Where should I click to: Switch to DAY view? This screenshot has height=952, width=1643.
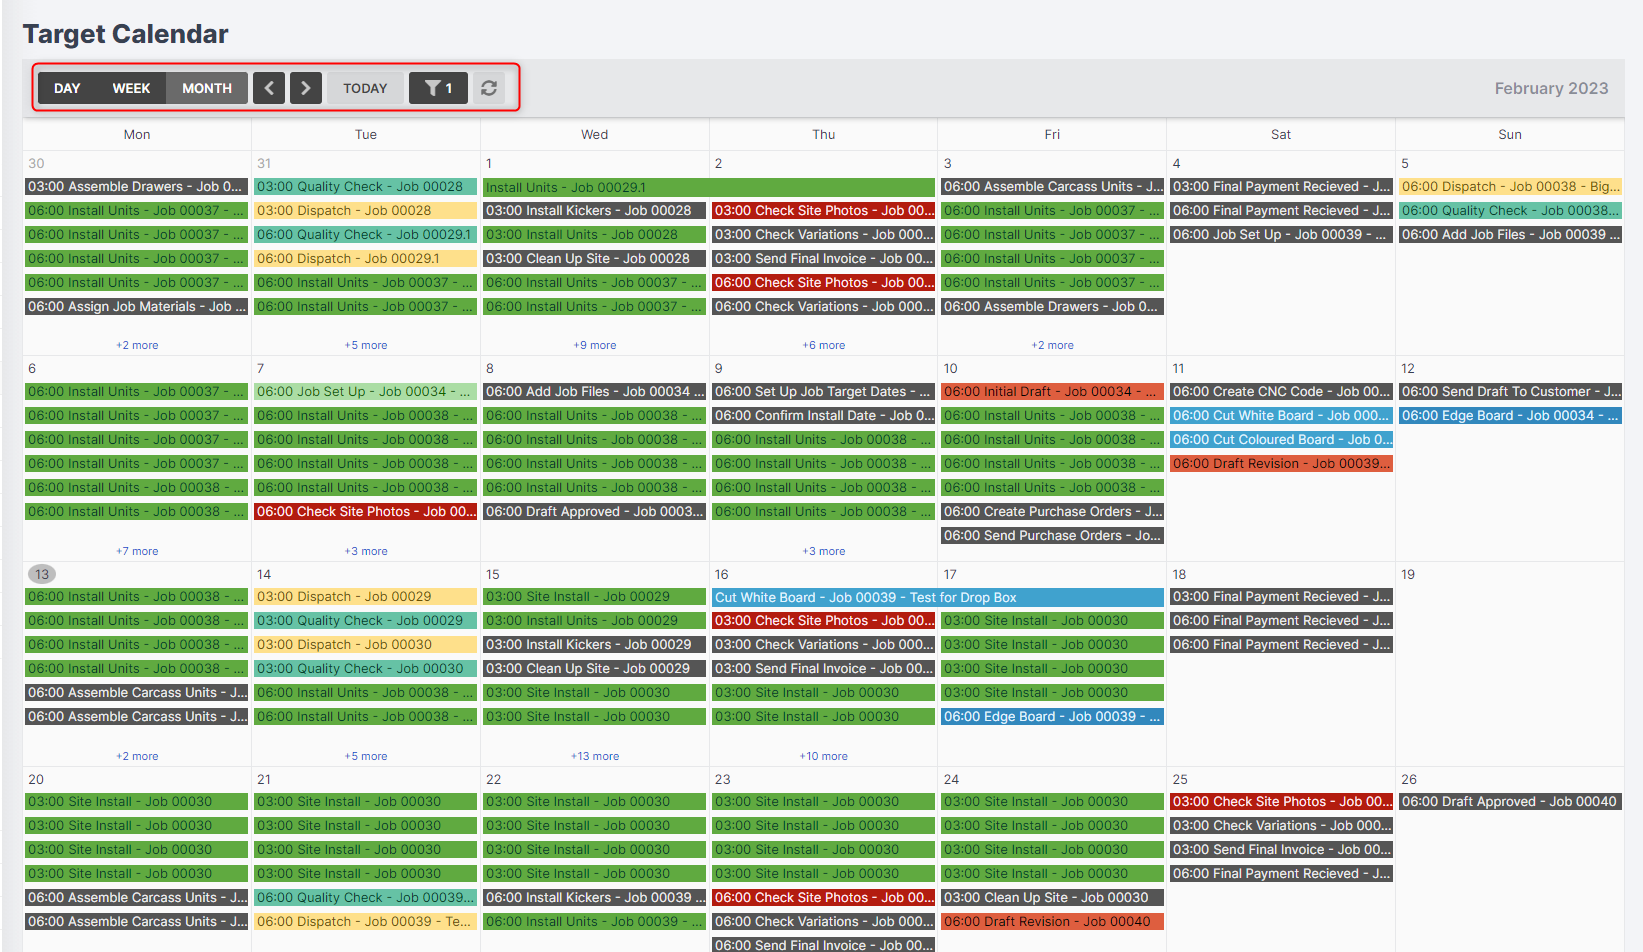66,88
